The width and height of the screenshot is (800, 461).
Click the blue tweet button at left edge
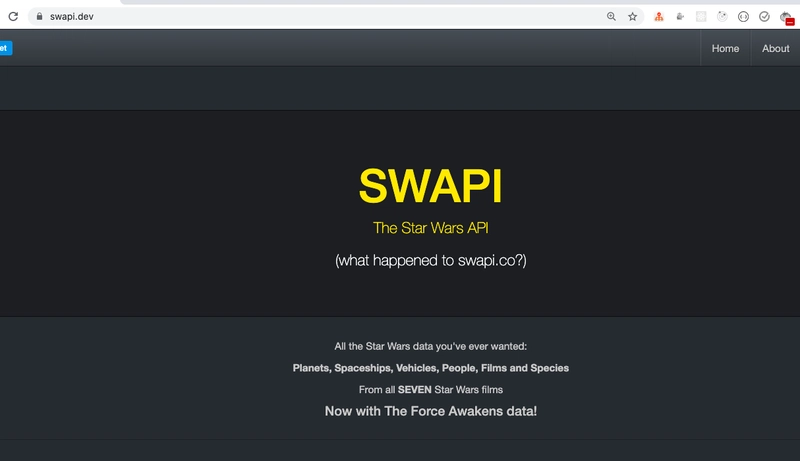[x=6, y=48]
